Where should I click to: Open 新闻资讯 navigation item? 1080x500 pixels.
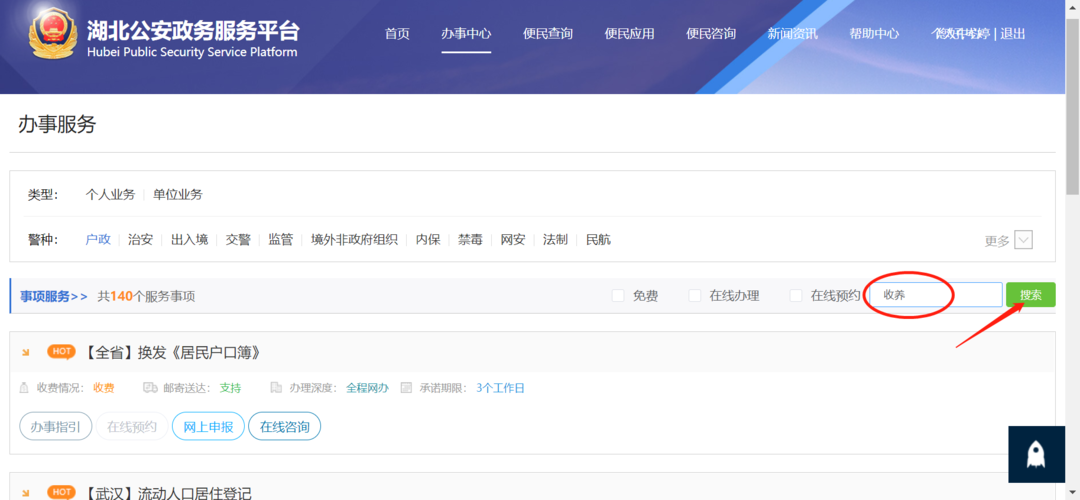793,34
